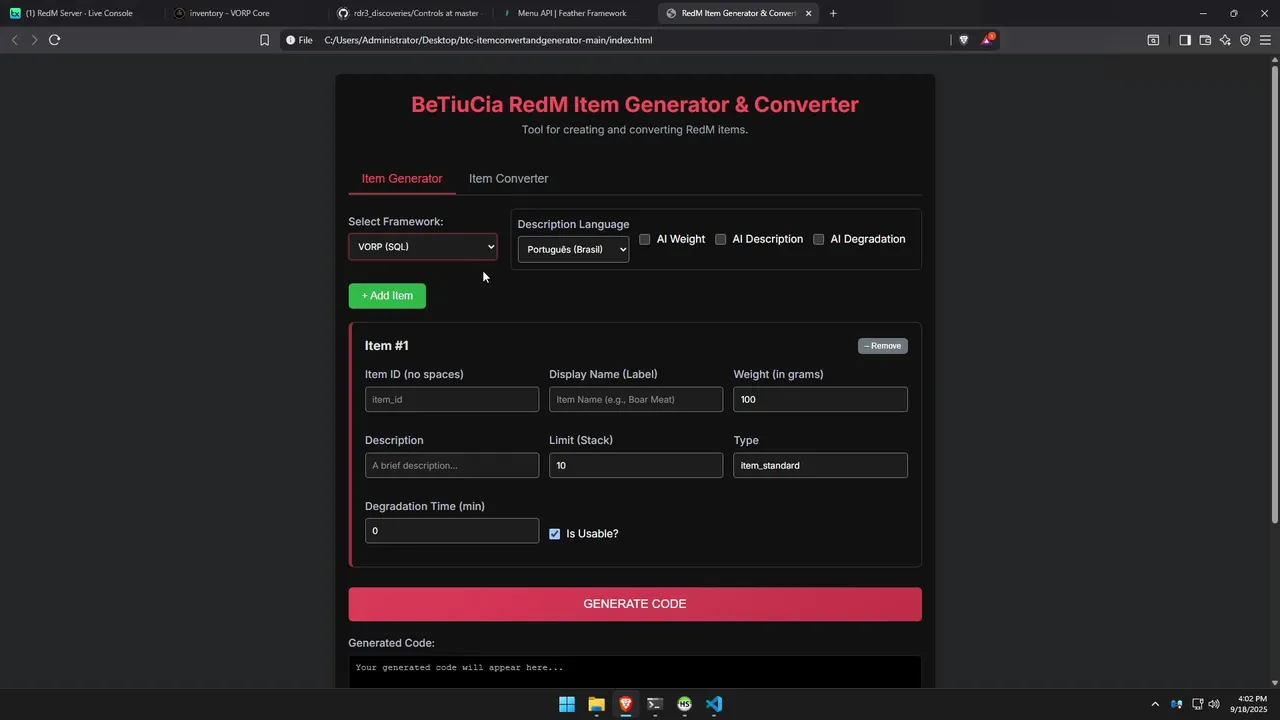
Task: Click the Weight in grams field
Action: pyautogui.click(x=820, y=399)
